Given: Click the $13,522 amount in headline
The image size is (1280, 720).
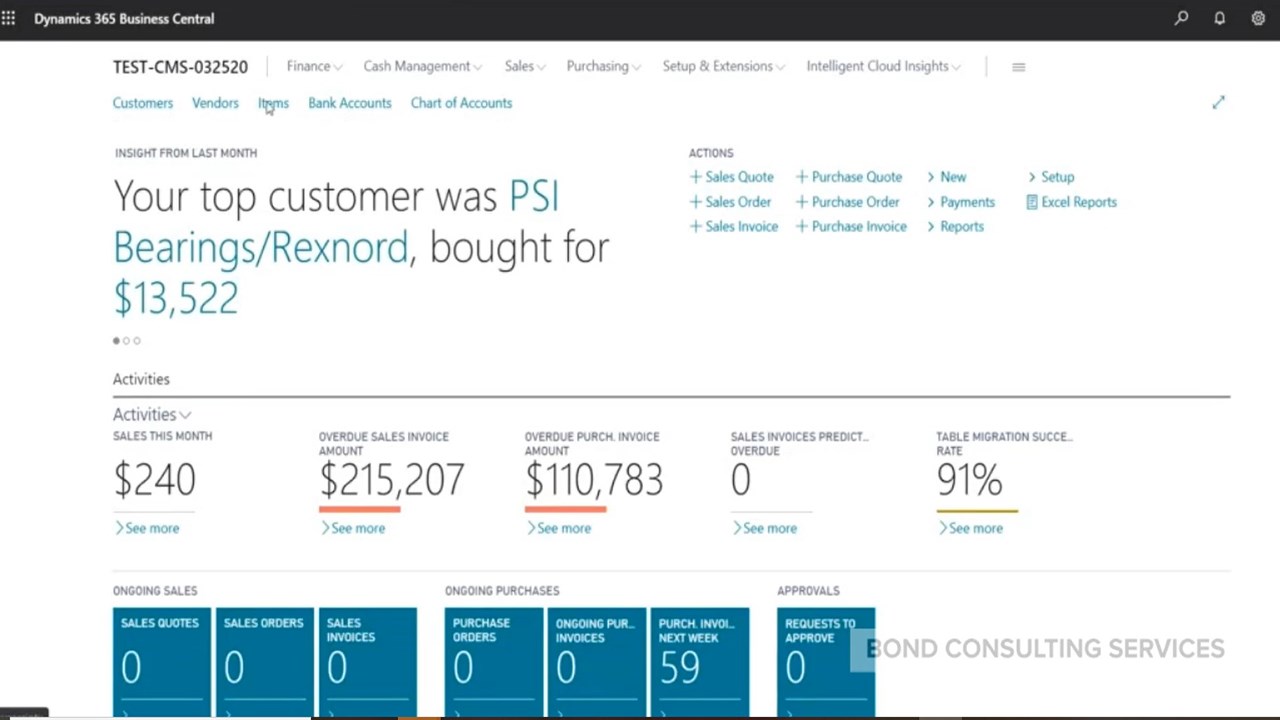Looking at the screenshot, I should click(x=176, y=298).
